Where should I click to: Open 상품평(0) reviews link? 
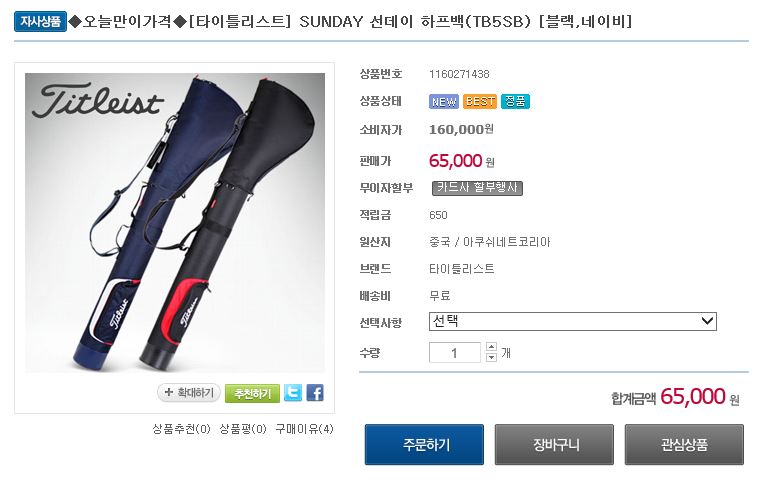click(243, 429)
